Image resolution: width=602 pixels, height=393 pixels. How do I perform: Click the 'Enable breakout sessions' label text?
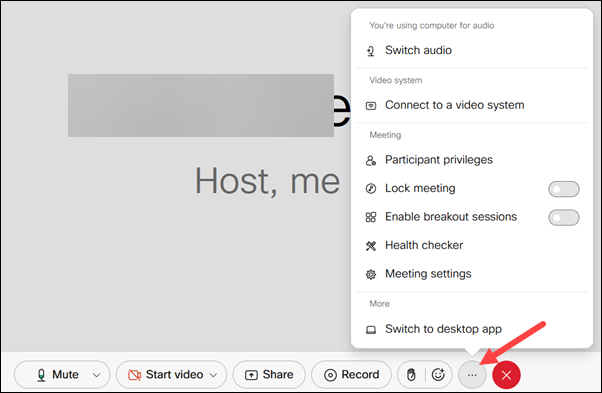(451, 217)
